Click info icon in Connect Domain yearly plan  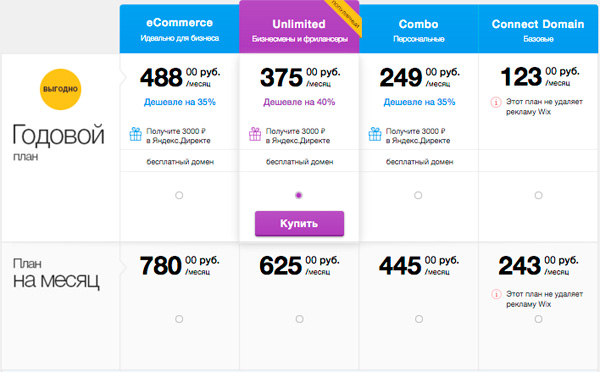[496, 102]
